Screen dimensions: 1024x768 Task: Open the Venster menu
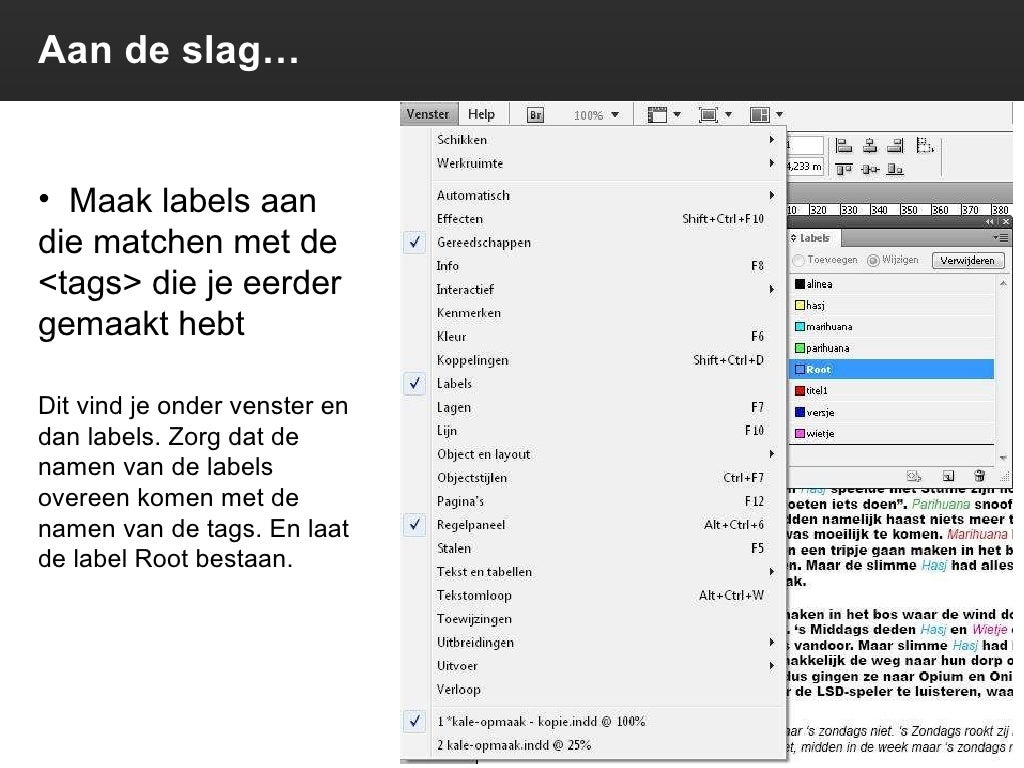428,114
